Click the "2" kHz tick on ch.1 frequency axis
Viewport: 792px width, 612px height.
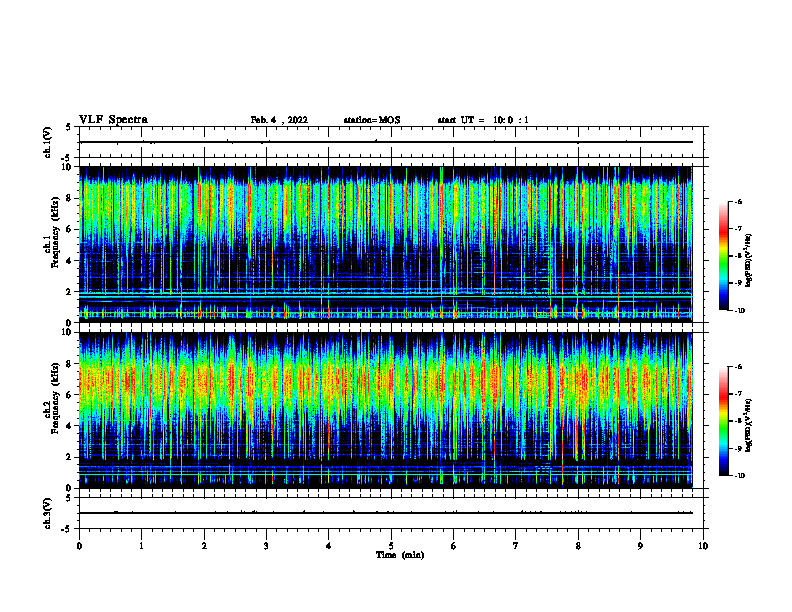click(x=70, y=292)
